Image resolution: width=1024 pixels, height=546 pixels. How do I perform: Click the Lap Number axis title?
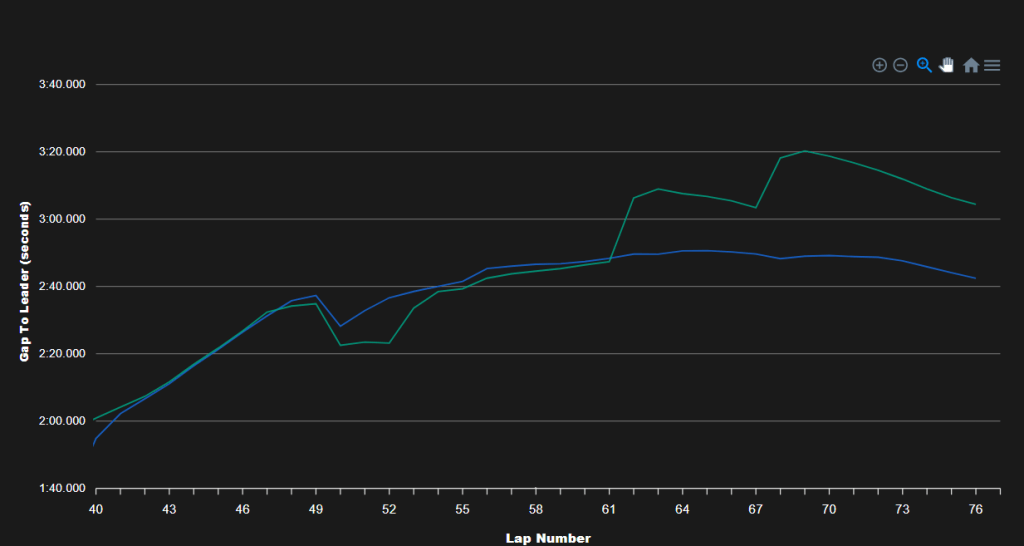pyautogui.click(x=548, y=539)
